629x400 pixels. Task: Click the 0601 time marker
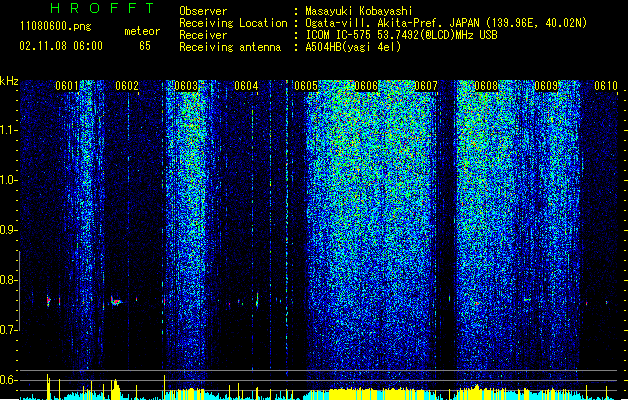pyautogui.click(x=67, y=86)
